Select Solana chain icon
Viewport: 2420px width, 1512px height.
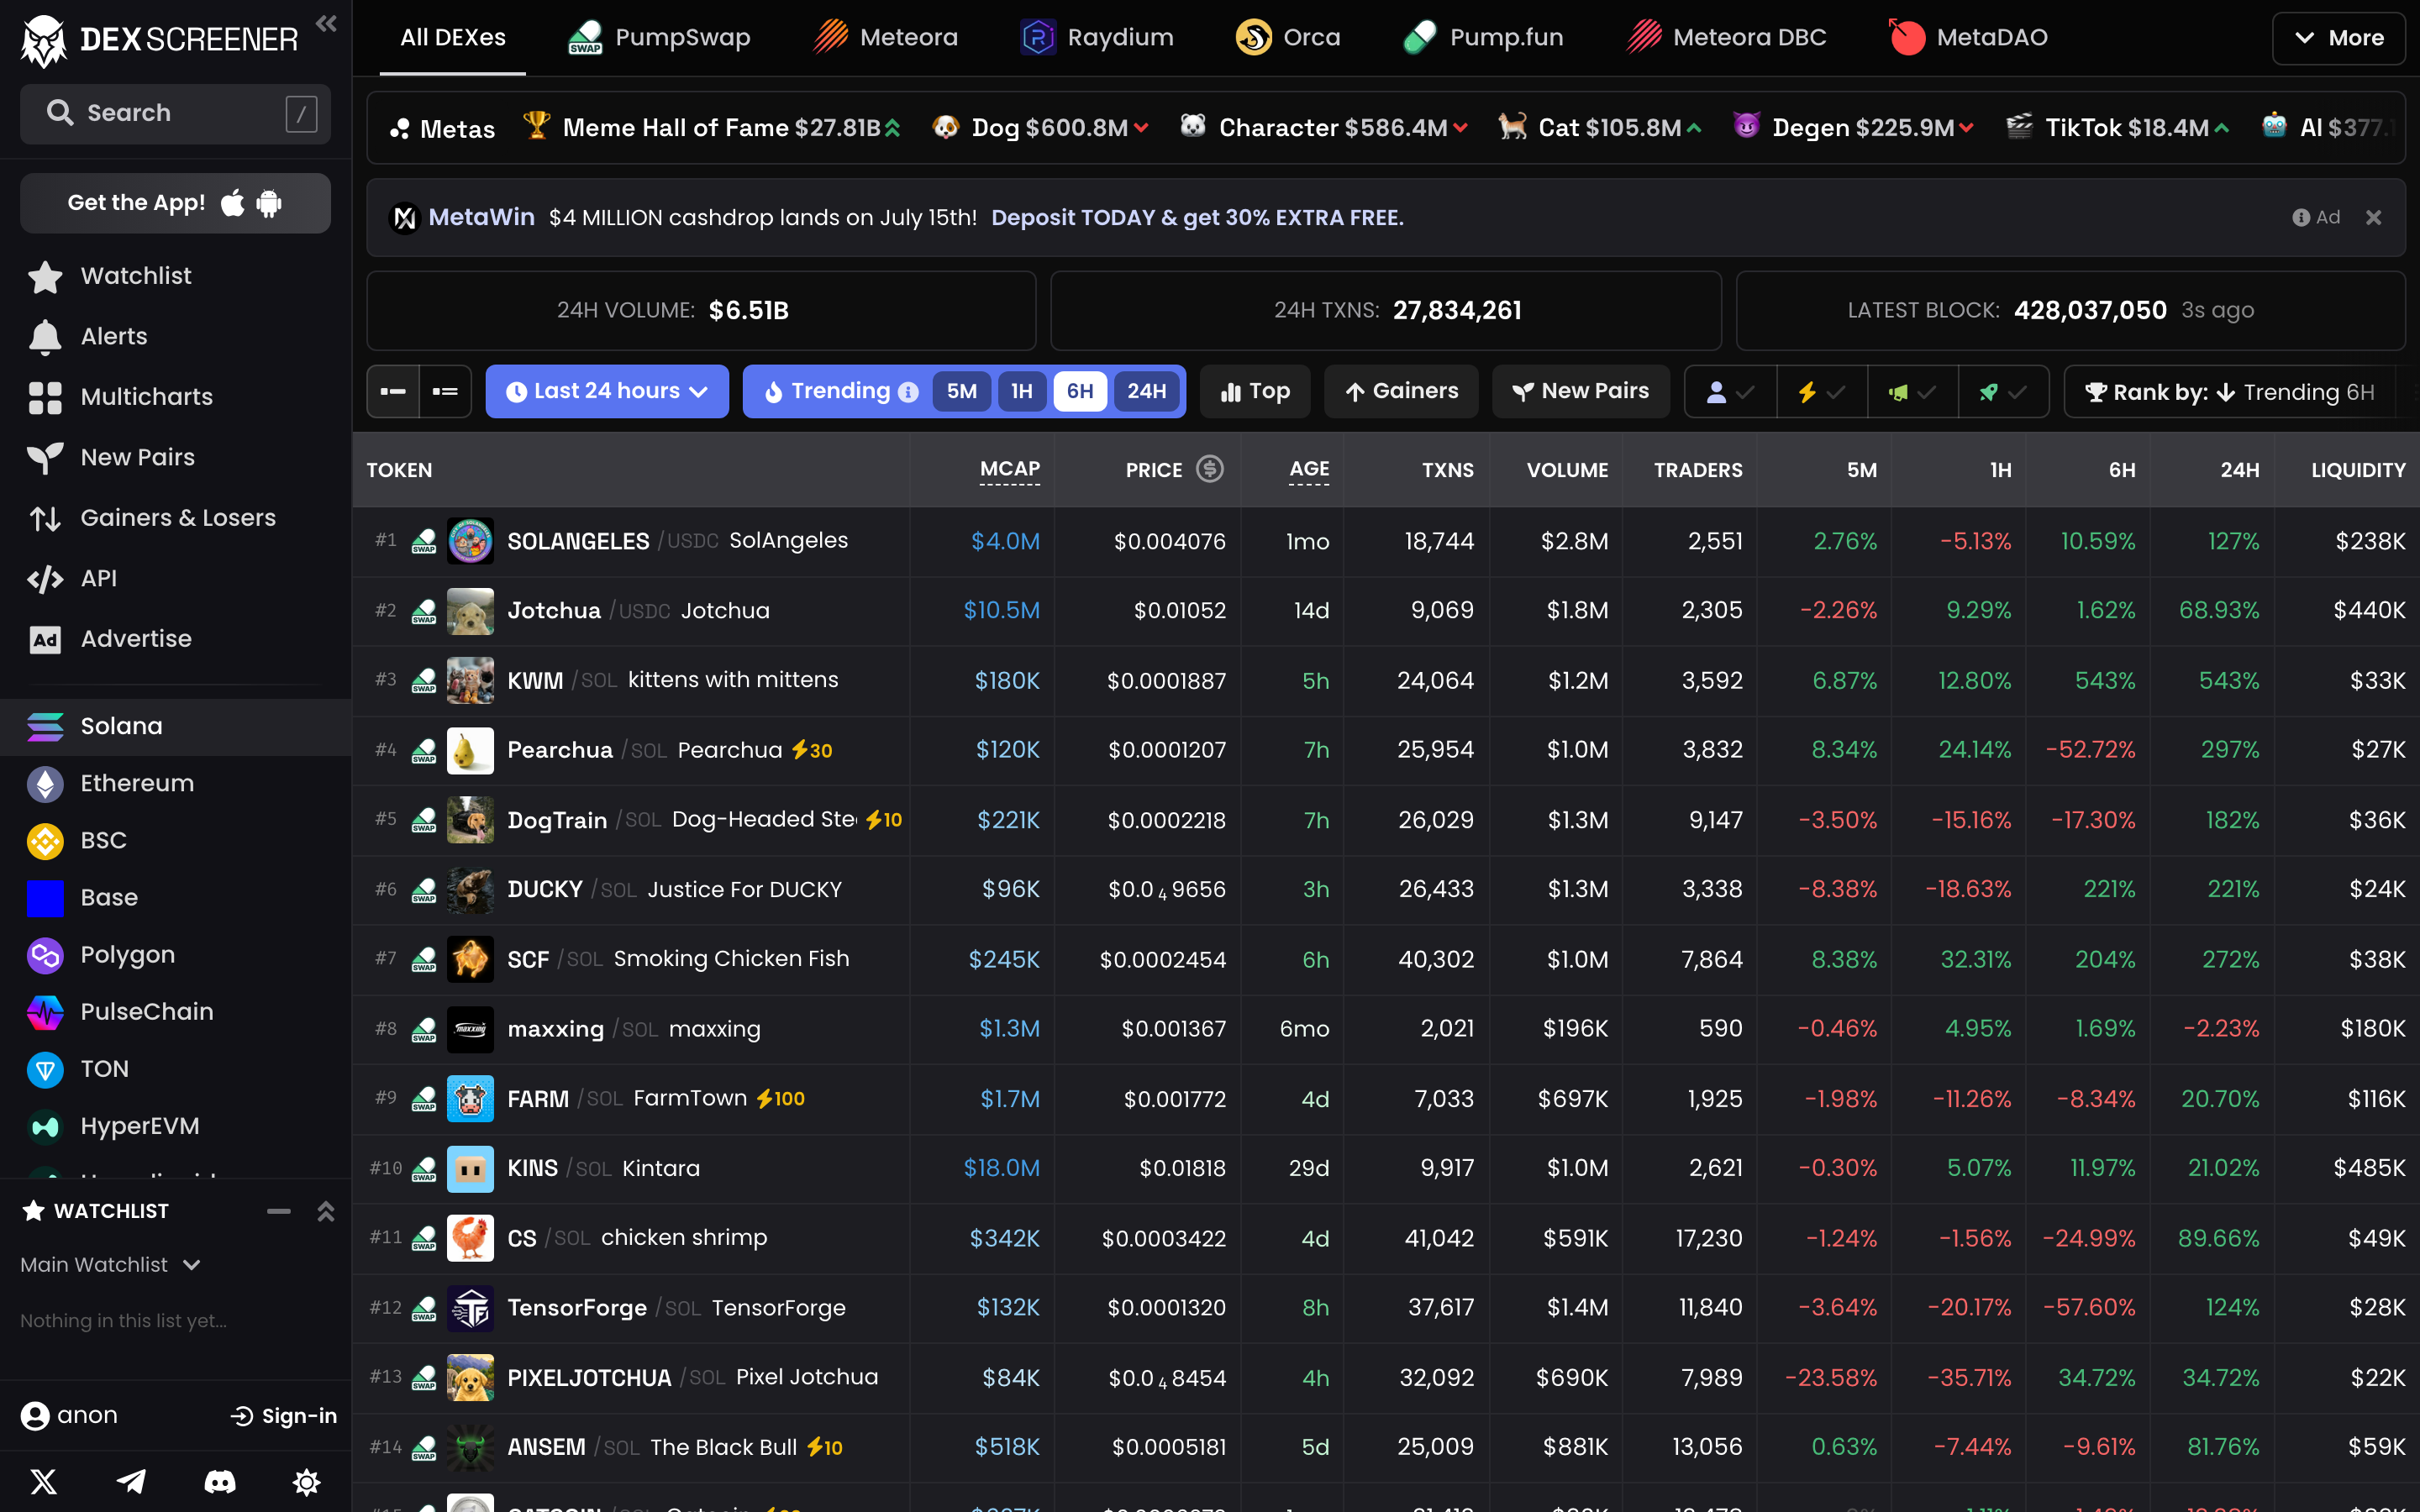[x=45, y=726]
